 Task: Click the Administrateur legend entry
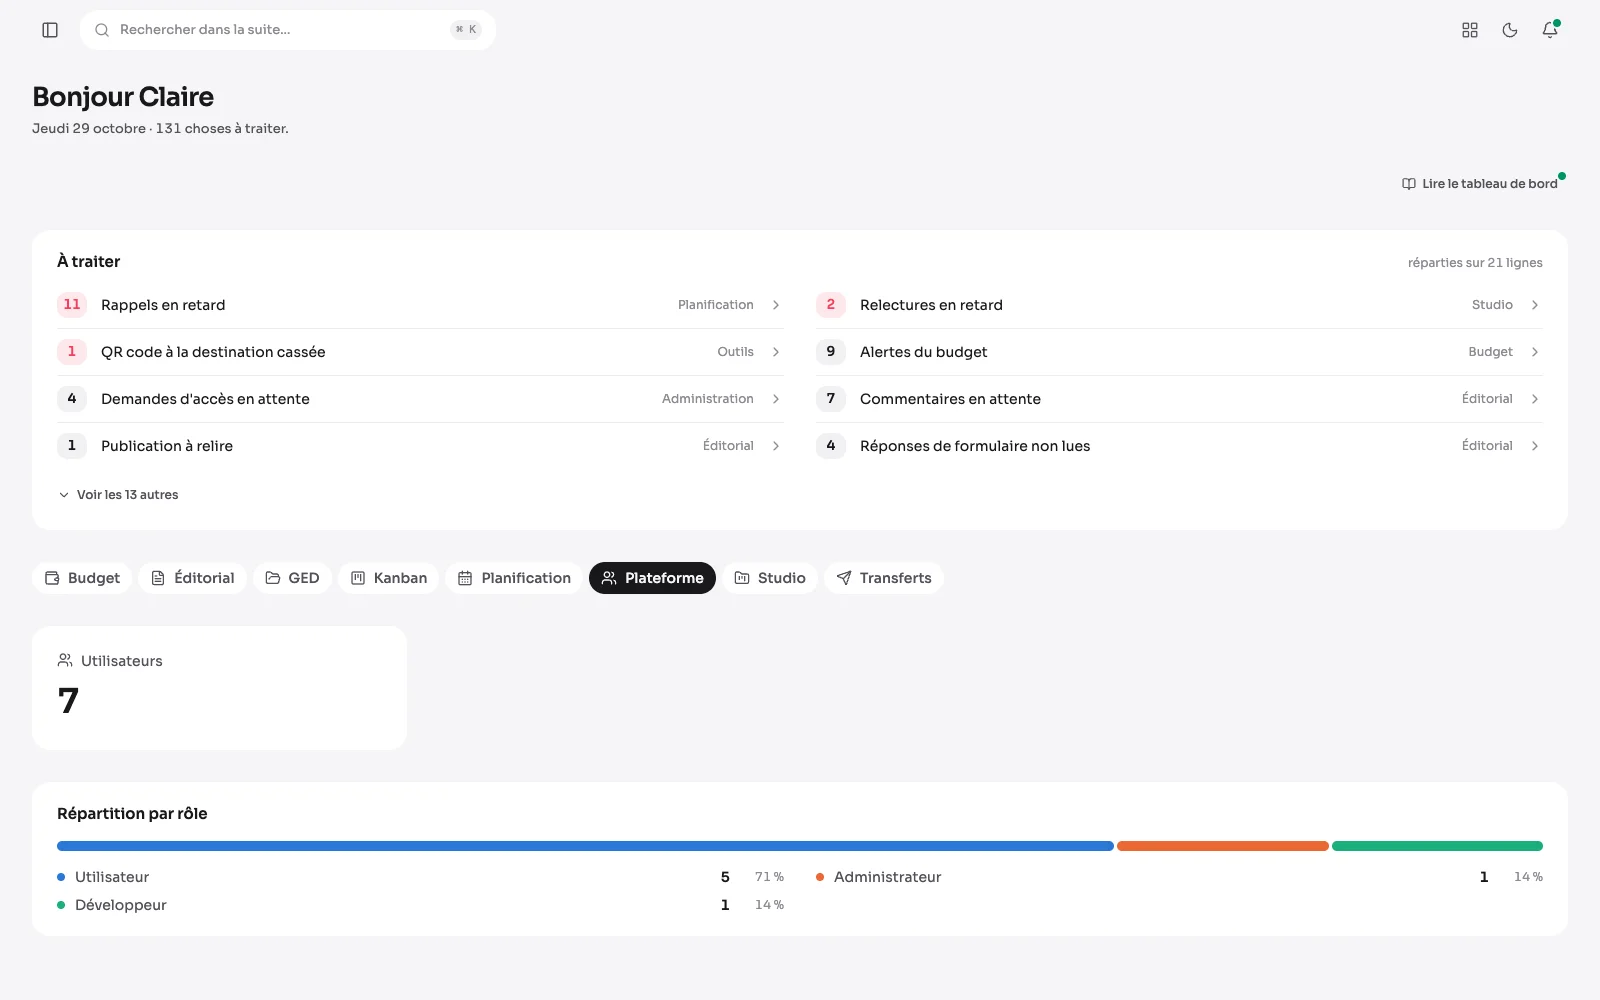pyautogui.click(x=1179, y=877)
